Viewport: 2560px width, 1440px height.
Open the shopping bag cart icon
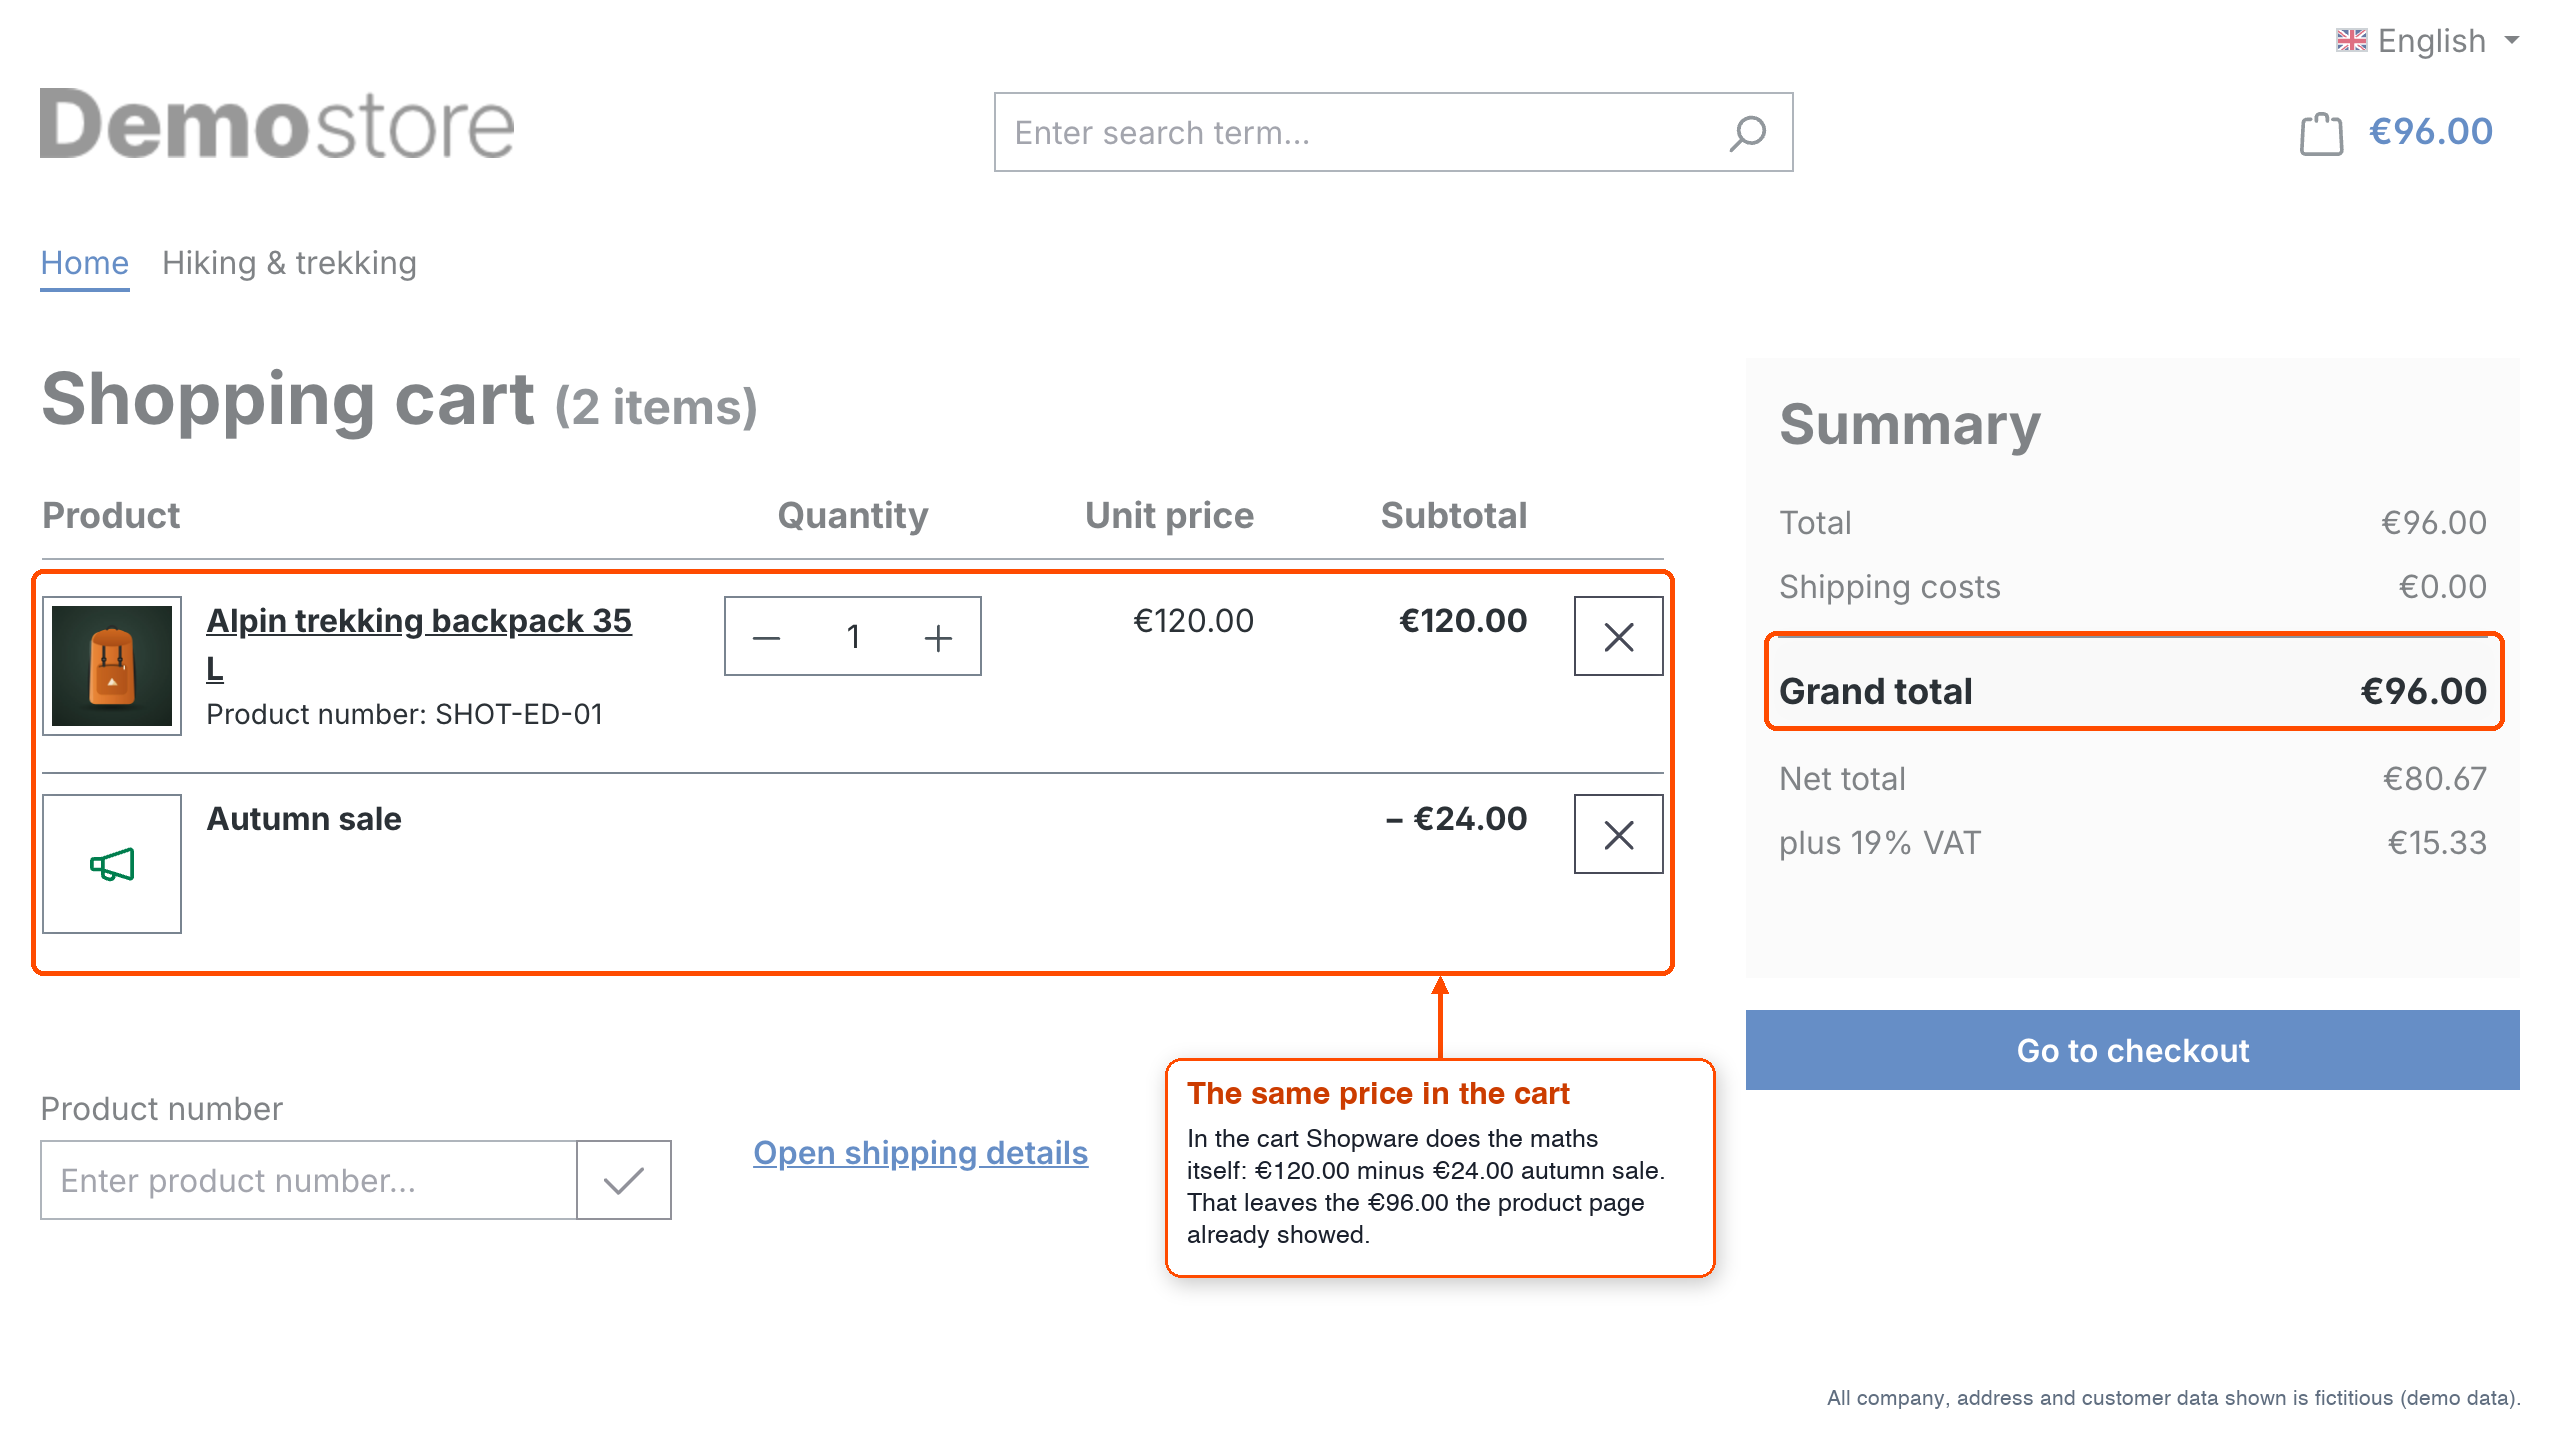point(2321,133)
